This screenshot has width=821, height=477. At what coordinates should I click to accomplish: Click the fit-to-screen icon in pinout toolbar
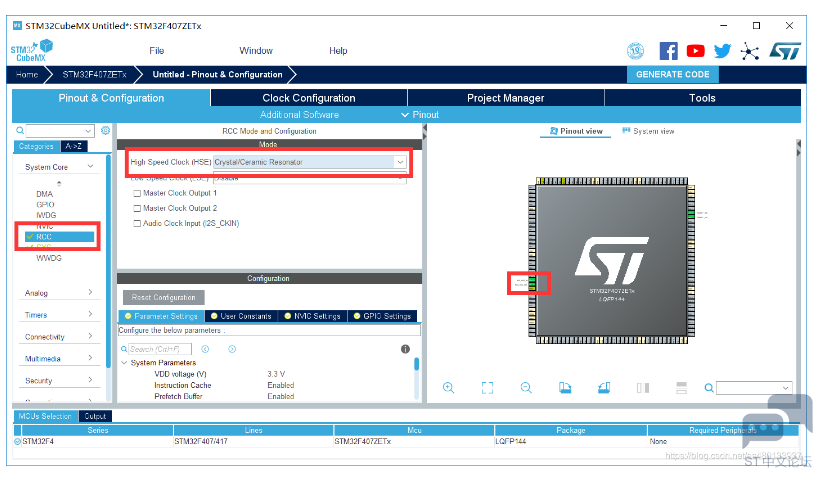[487, 388]
